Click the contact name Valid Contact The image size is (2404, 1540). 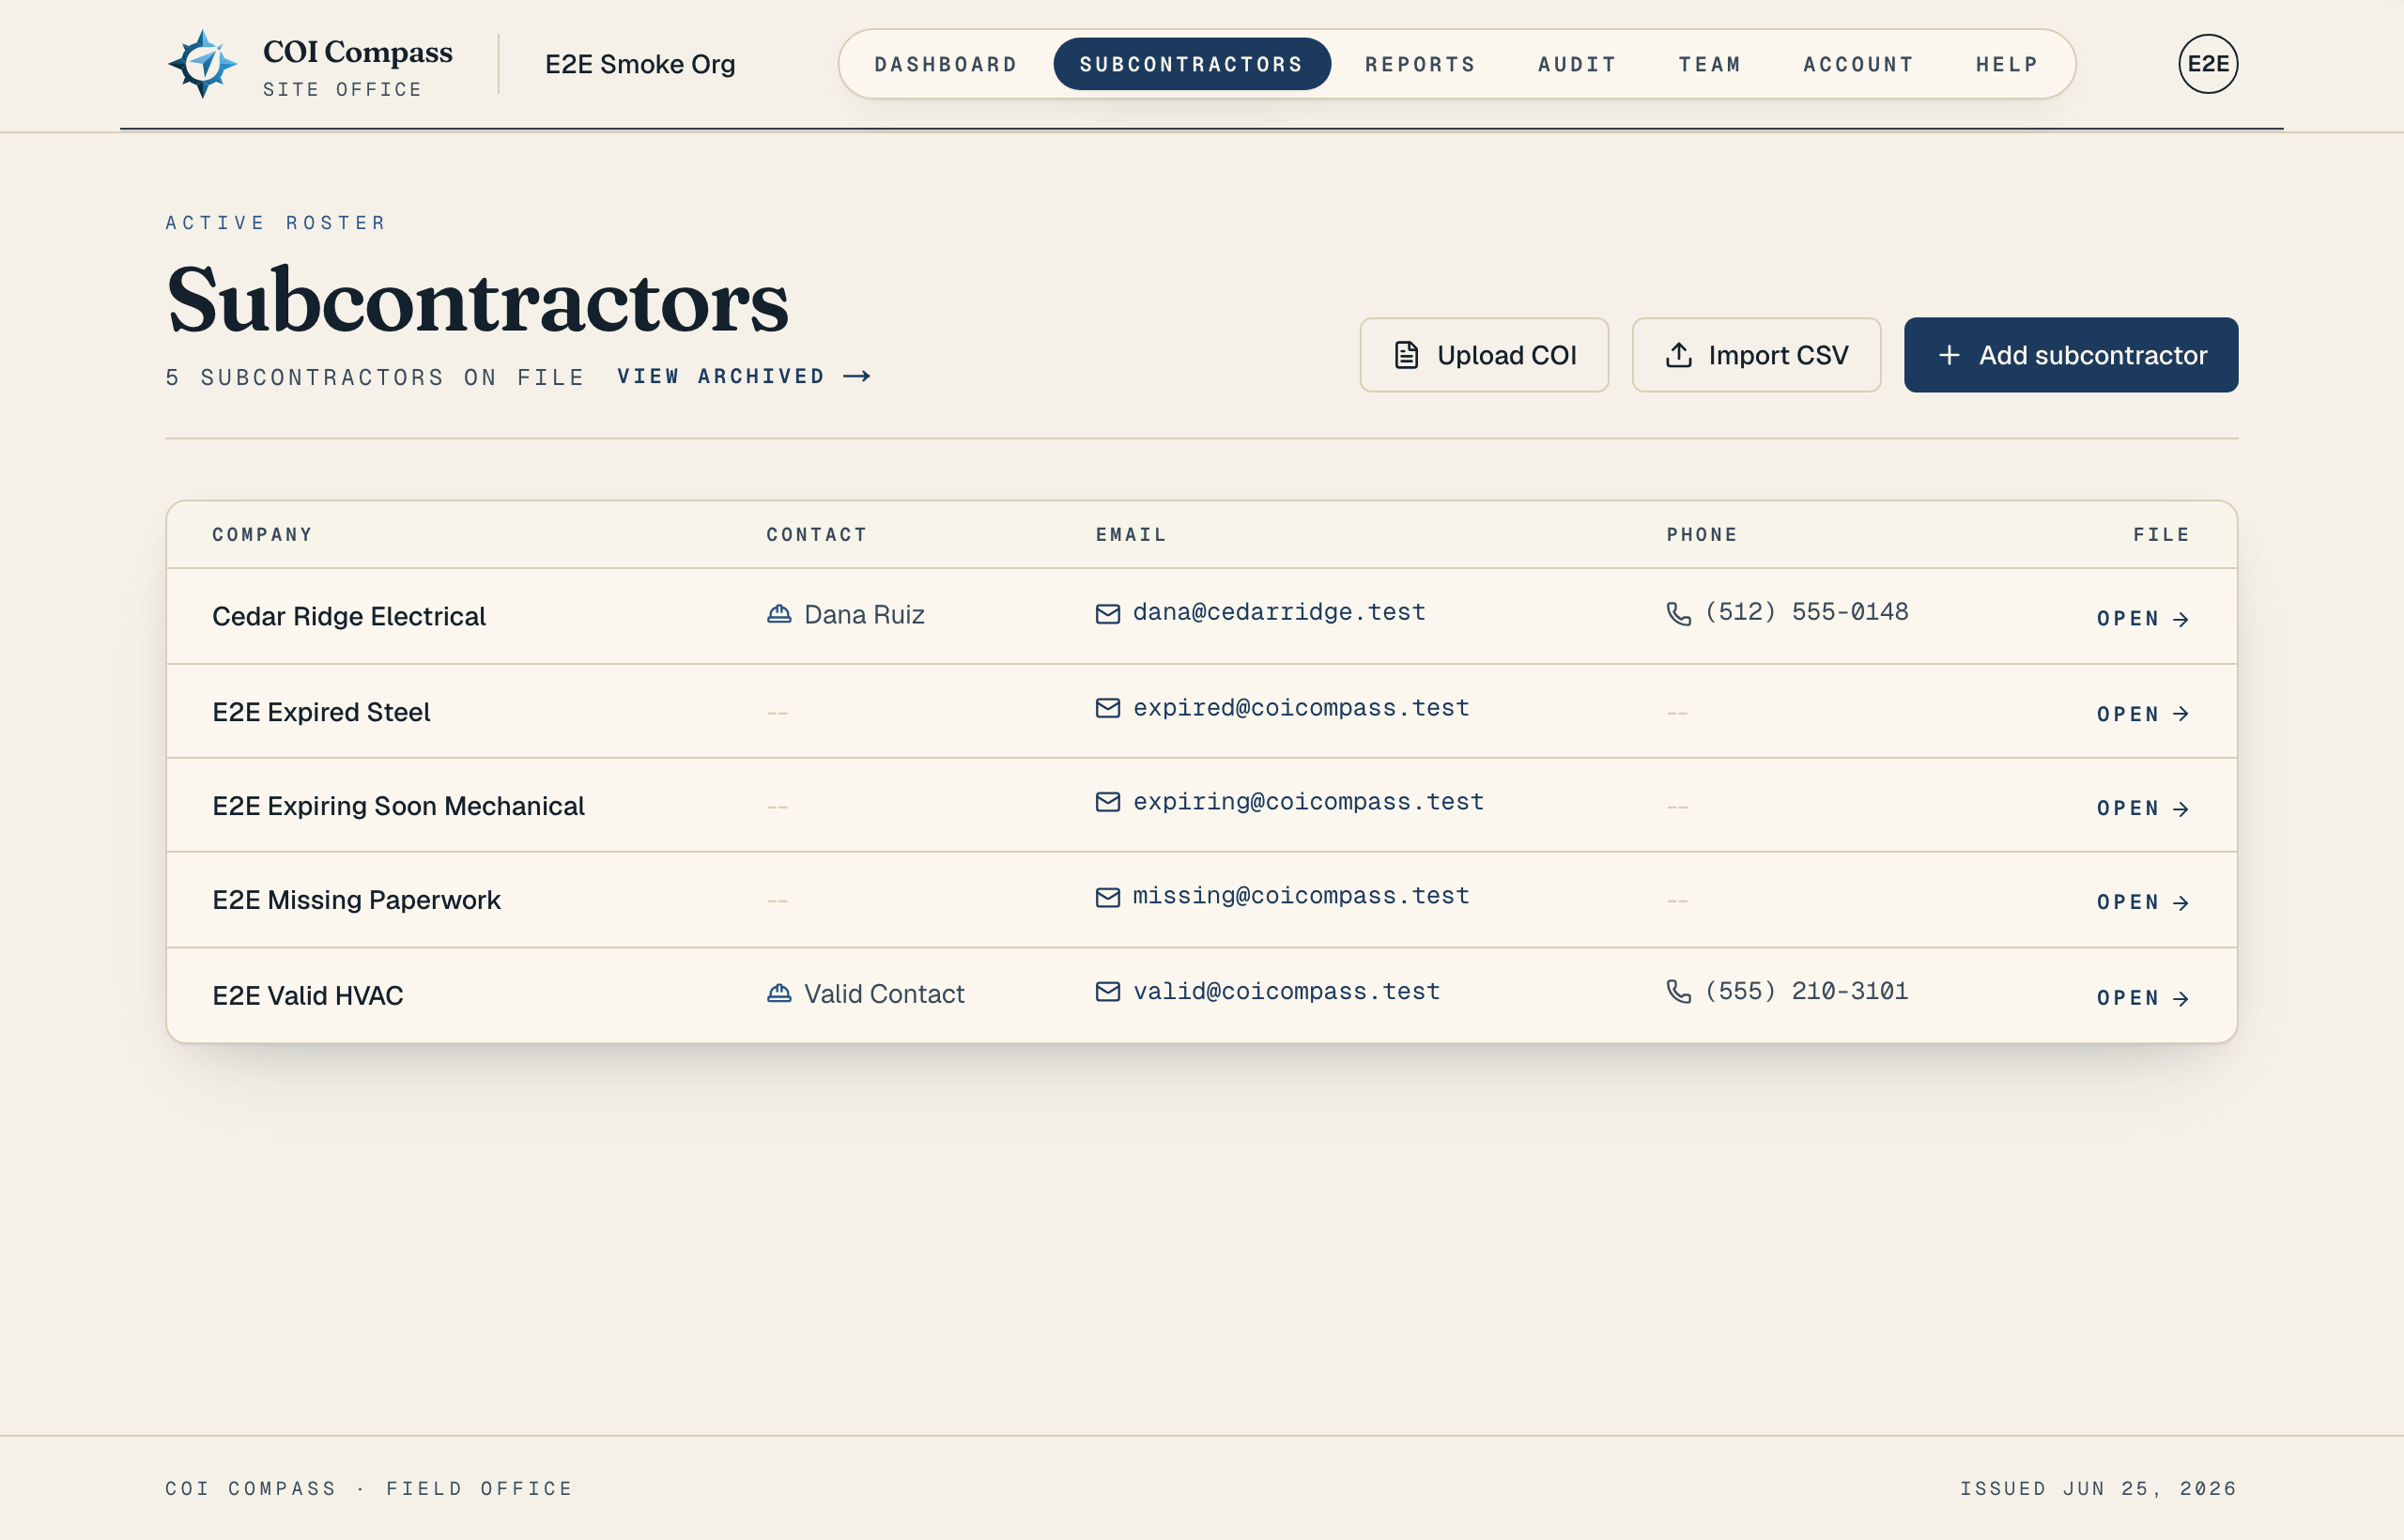[884, 993]
